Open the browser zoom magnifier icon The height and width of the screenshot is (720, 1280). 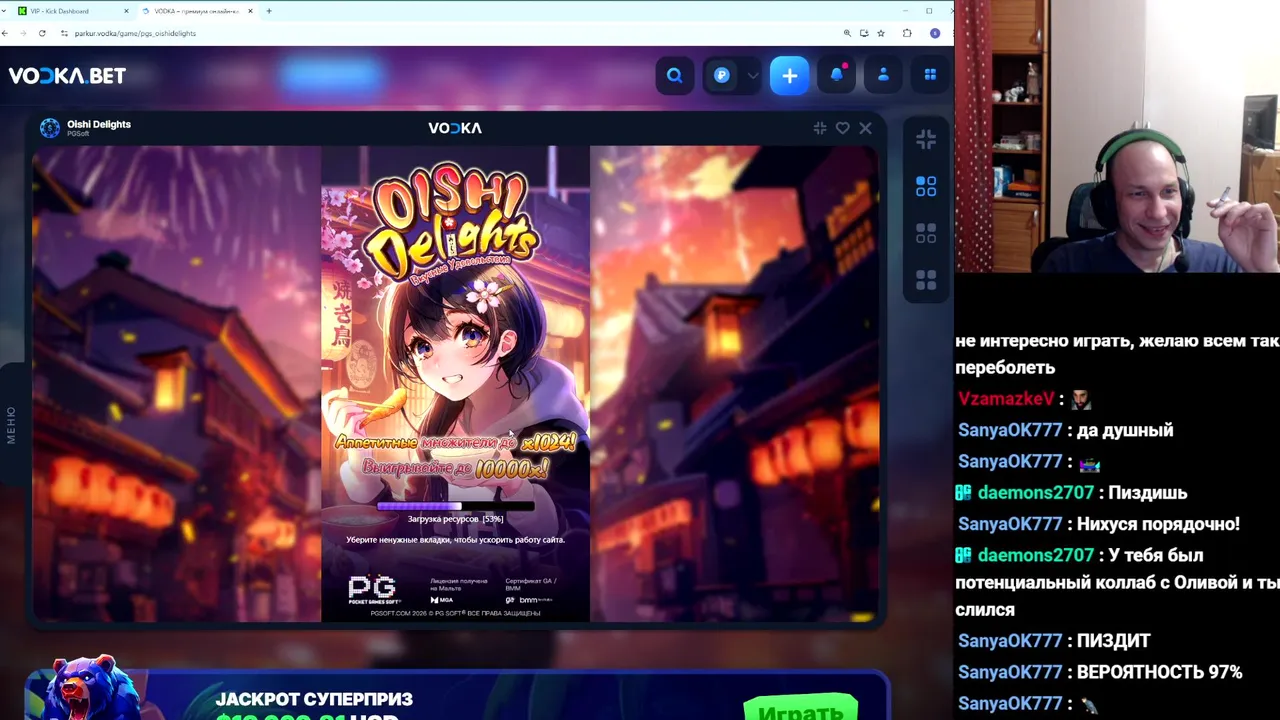coord(847,33)
